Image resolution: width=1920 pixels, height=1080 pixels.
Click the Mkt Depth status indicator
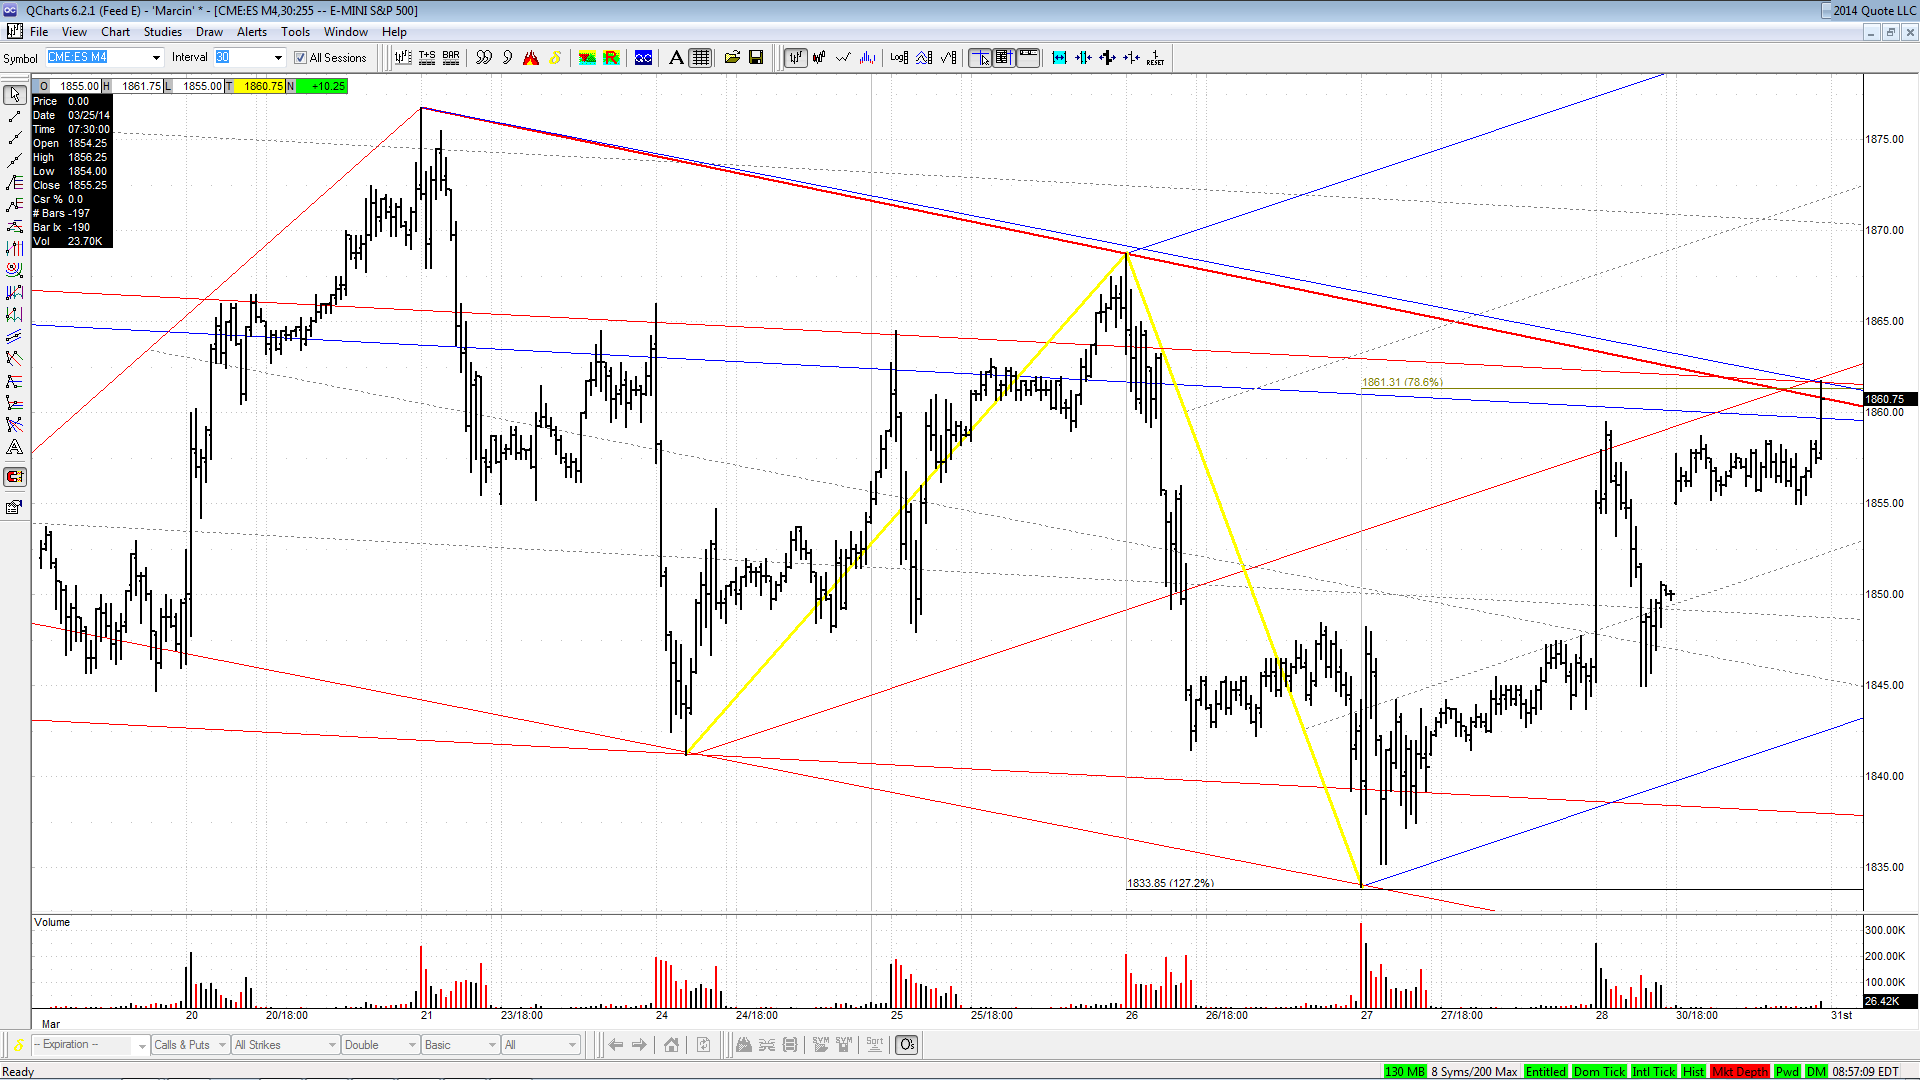1739,1072
